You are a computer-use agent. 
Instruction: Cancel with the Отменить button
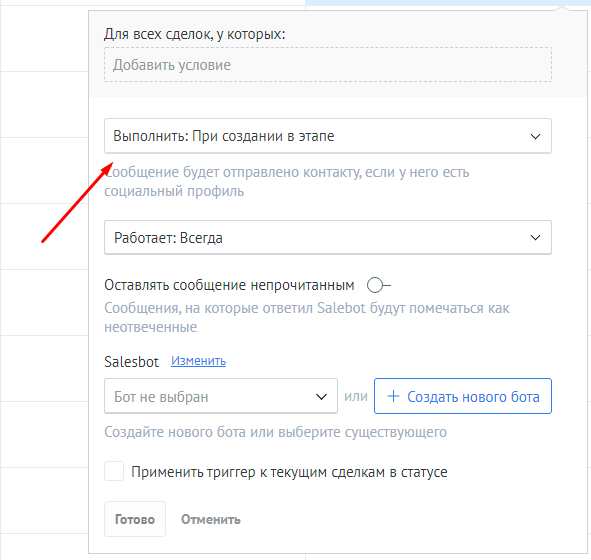tap(211, 519)
